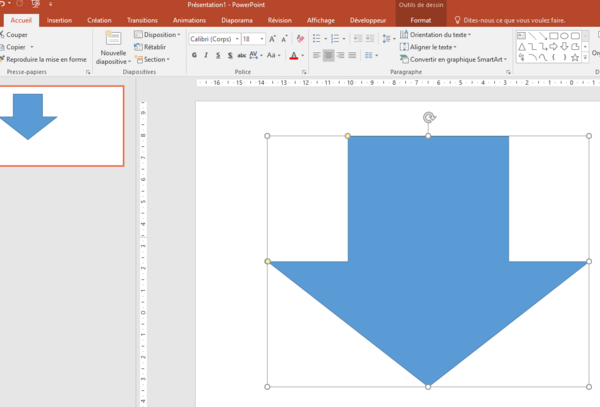This screenshot has width=600, height=407.
Task: Select the curve shape in gallery
Action: pos(543,57)
